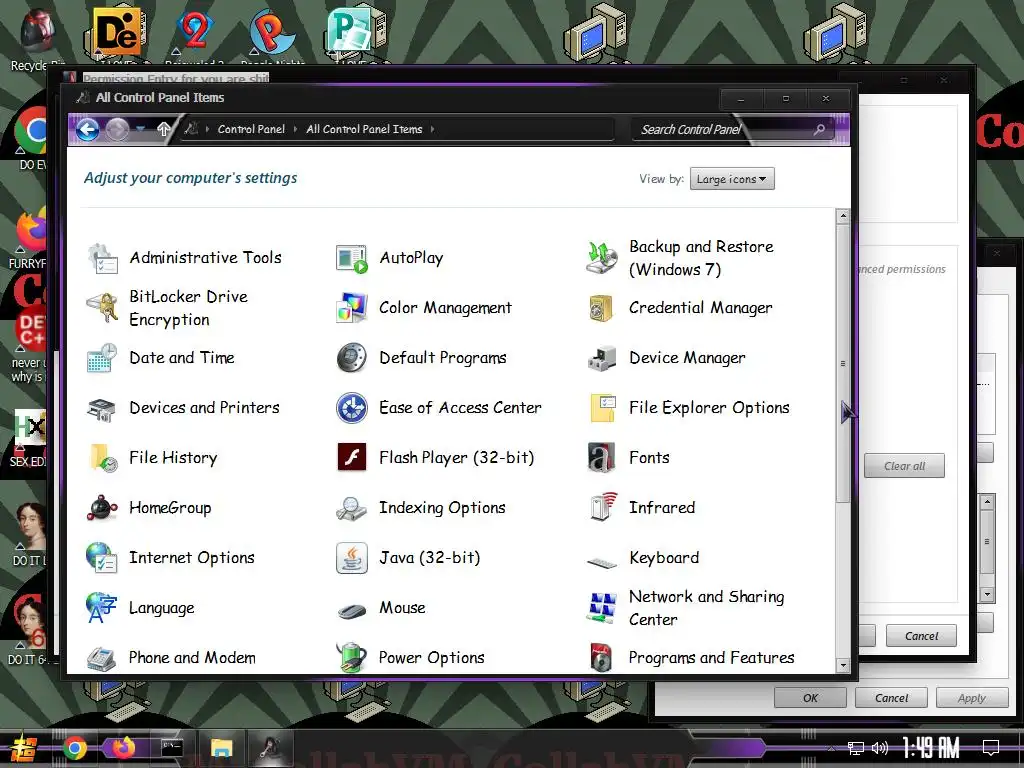This screenshot has height=768, width=1024.
Task: Click Cancel next to the Apply button
Action: 891,698
